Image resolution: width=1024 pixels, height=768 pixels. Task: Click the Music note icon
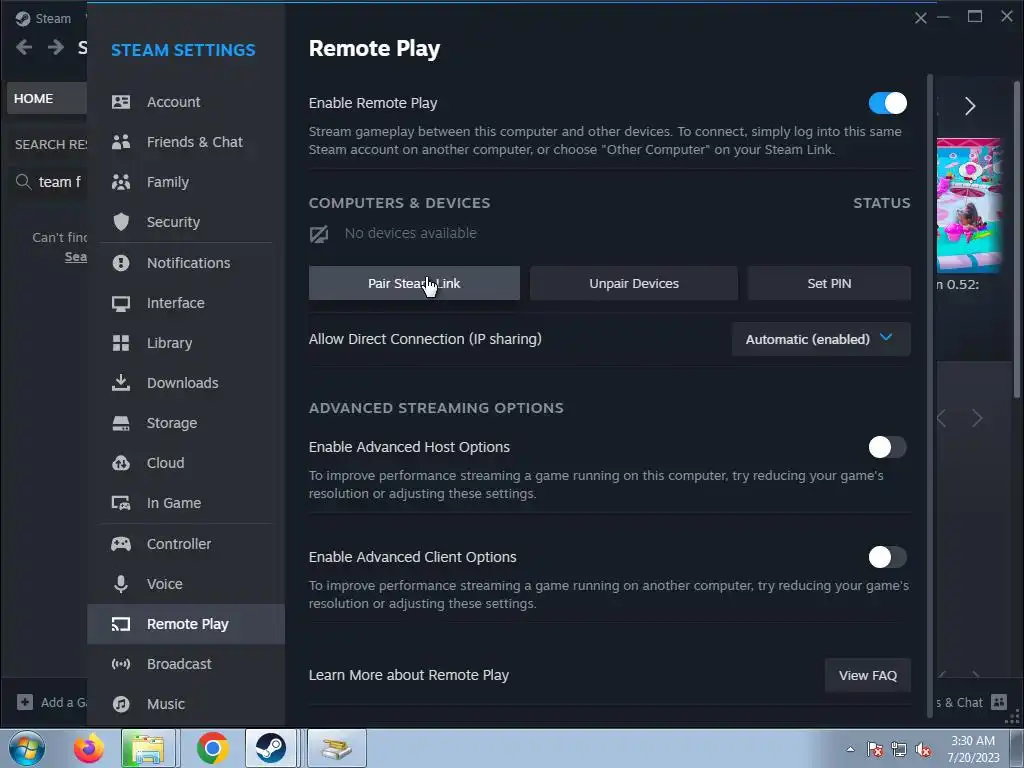click(121, 704)
